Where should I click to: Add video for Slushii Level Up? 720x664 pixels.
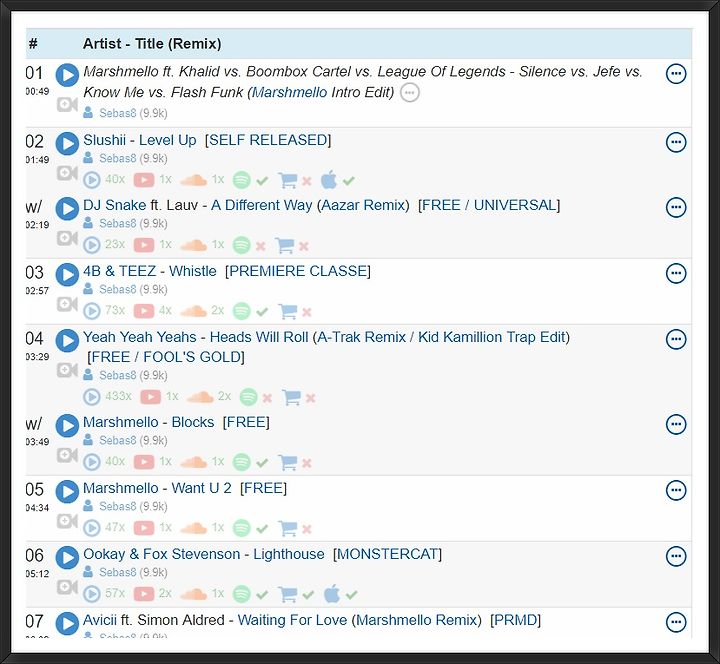click(67, 173)
